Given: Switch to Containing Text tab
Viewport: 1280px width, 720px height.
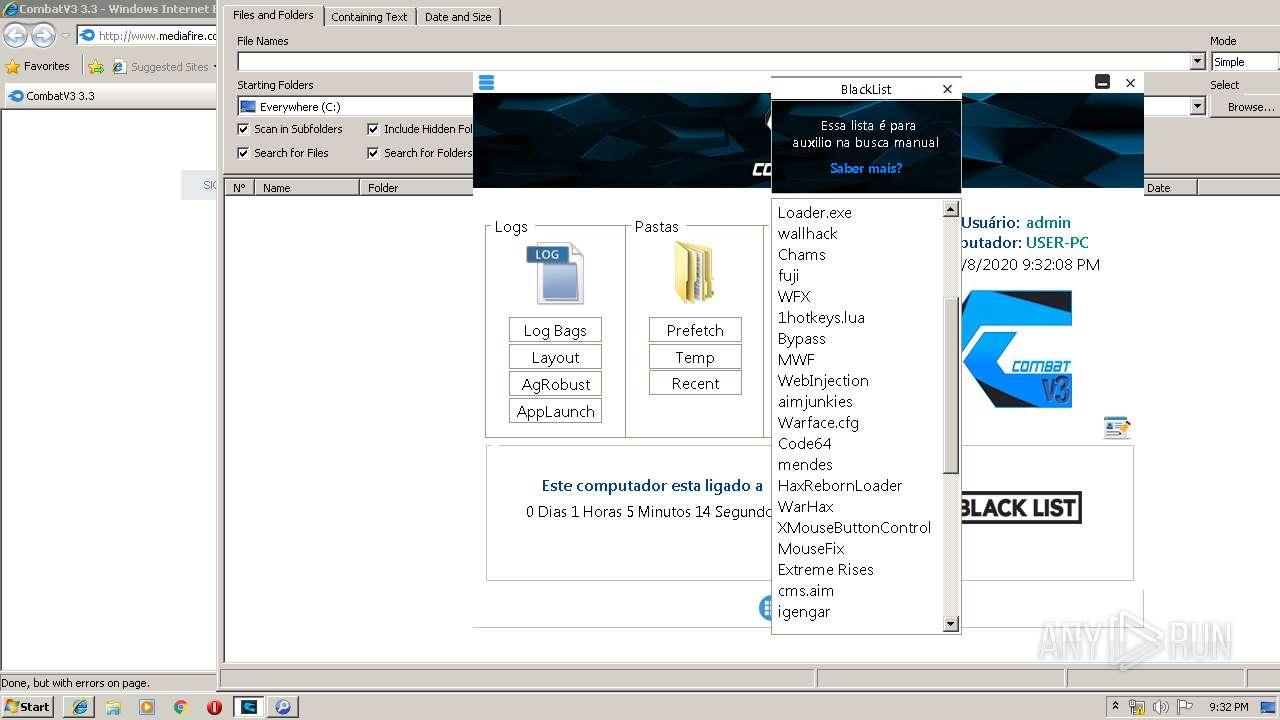Looking at the screenshot, I should [x=369, y=17].
